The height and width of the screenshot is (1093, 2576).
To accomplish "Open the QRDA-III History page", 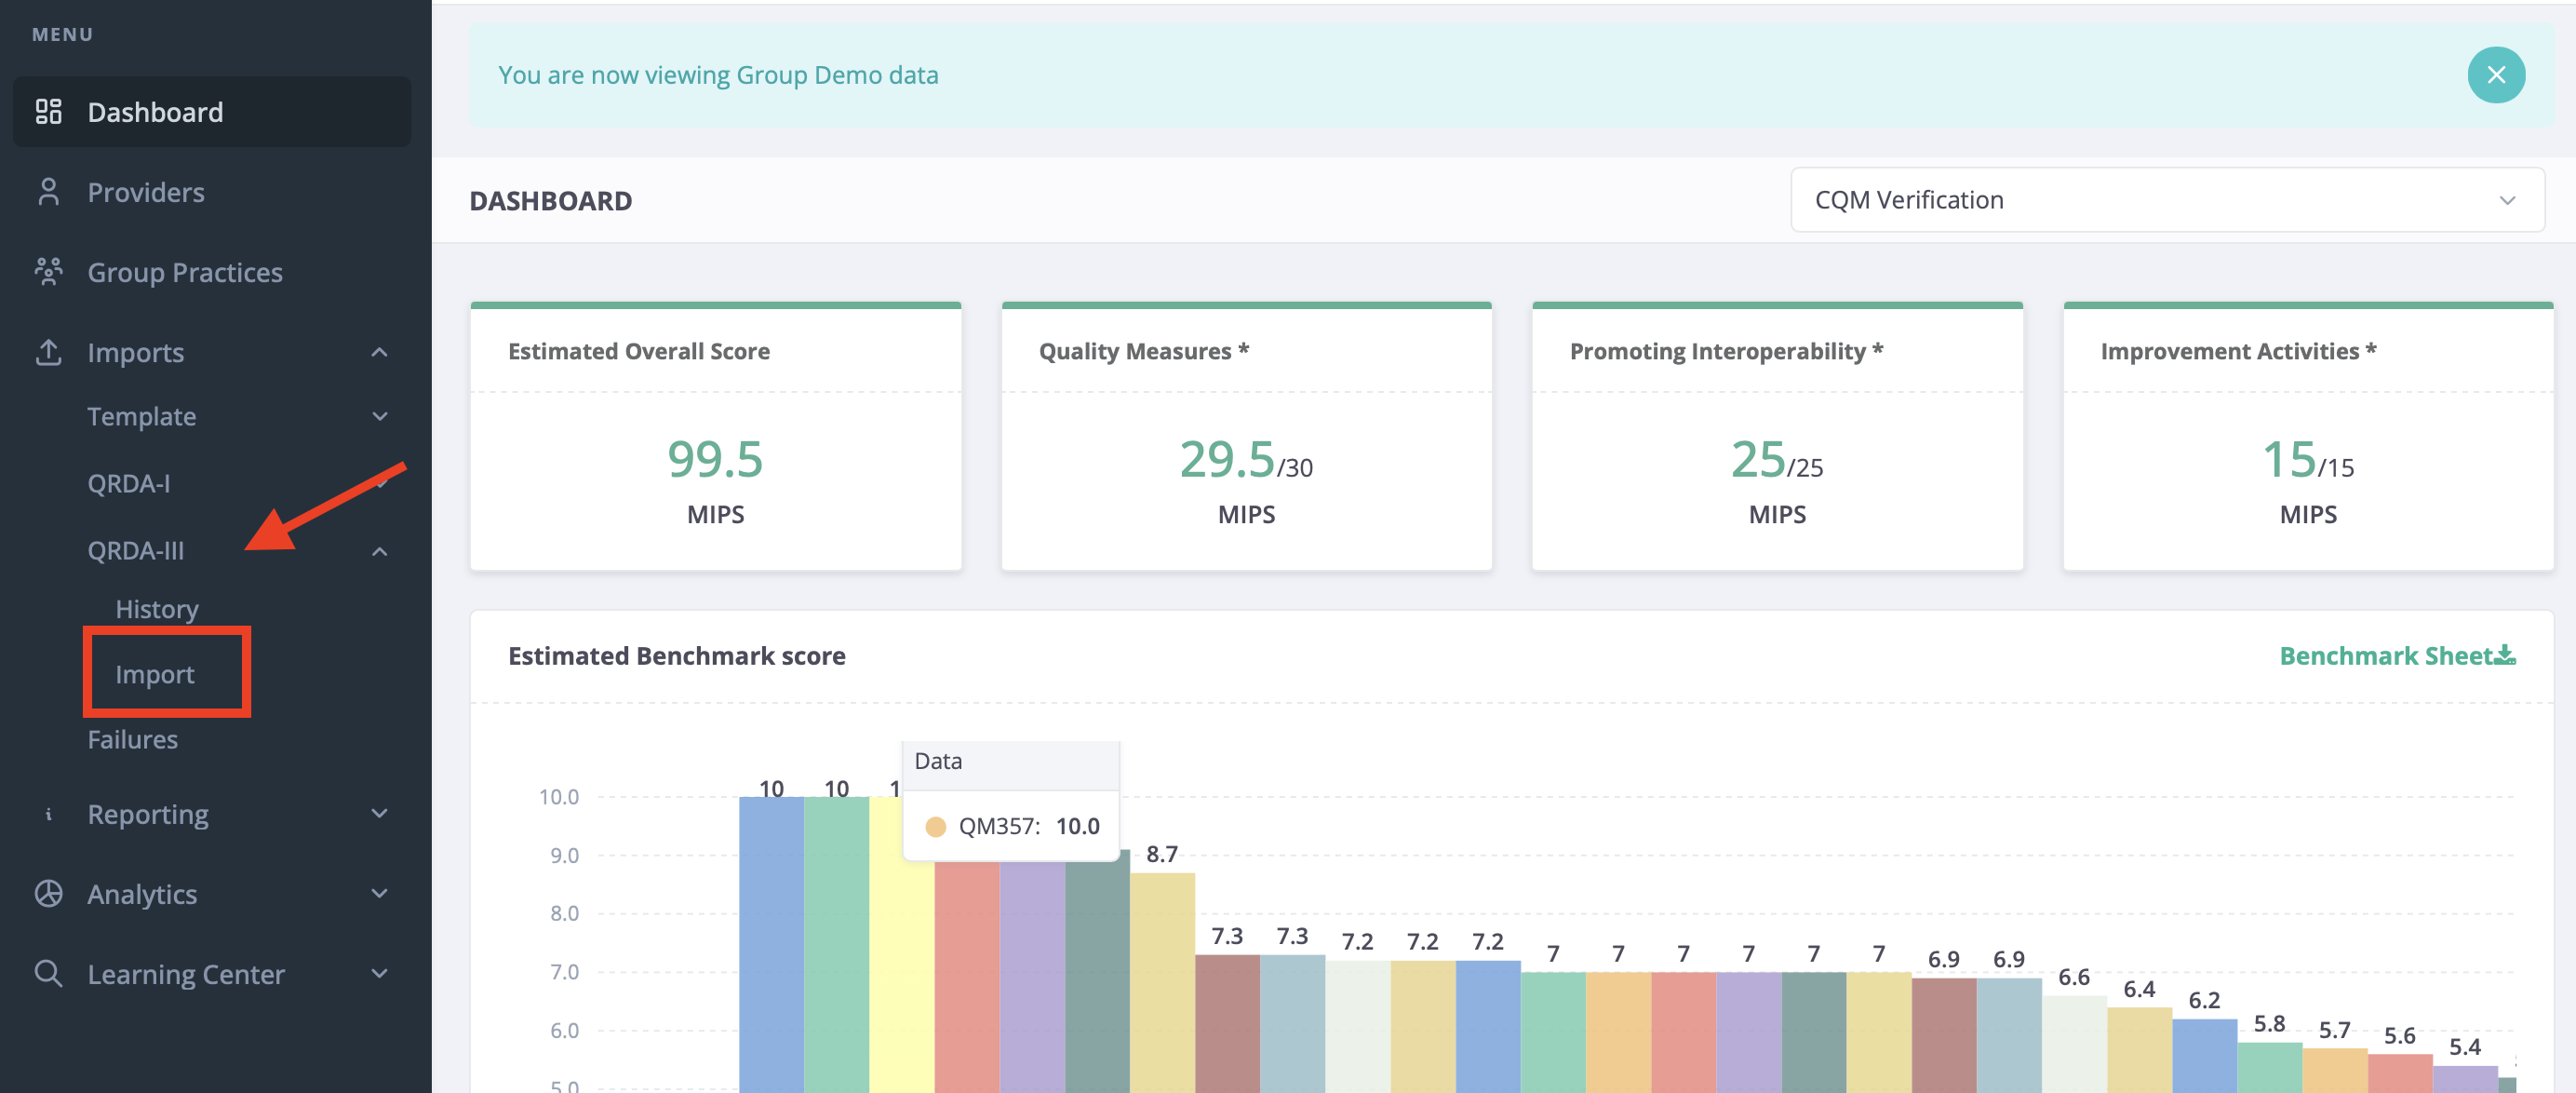I will 157,609.
